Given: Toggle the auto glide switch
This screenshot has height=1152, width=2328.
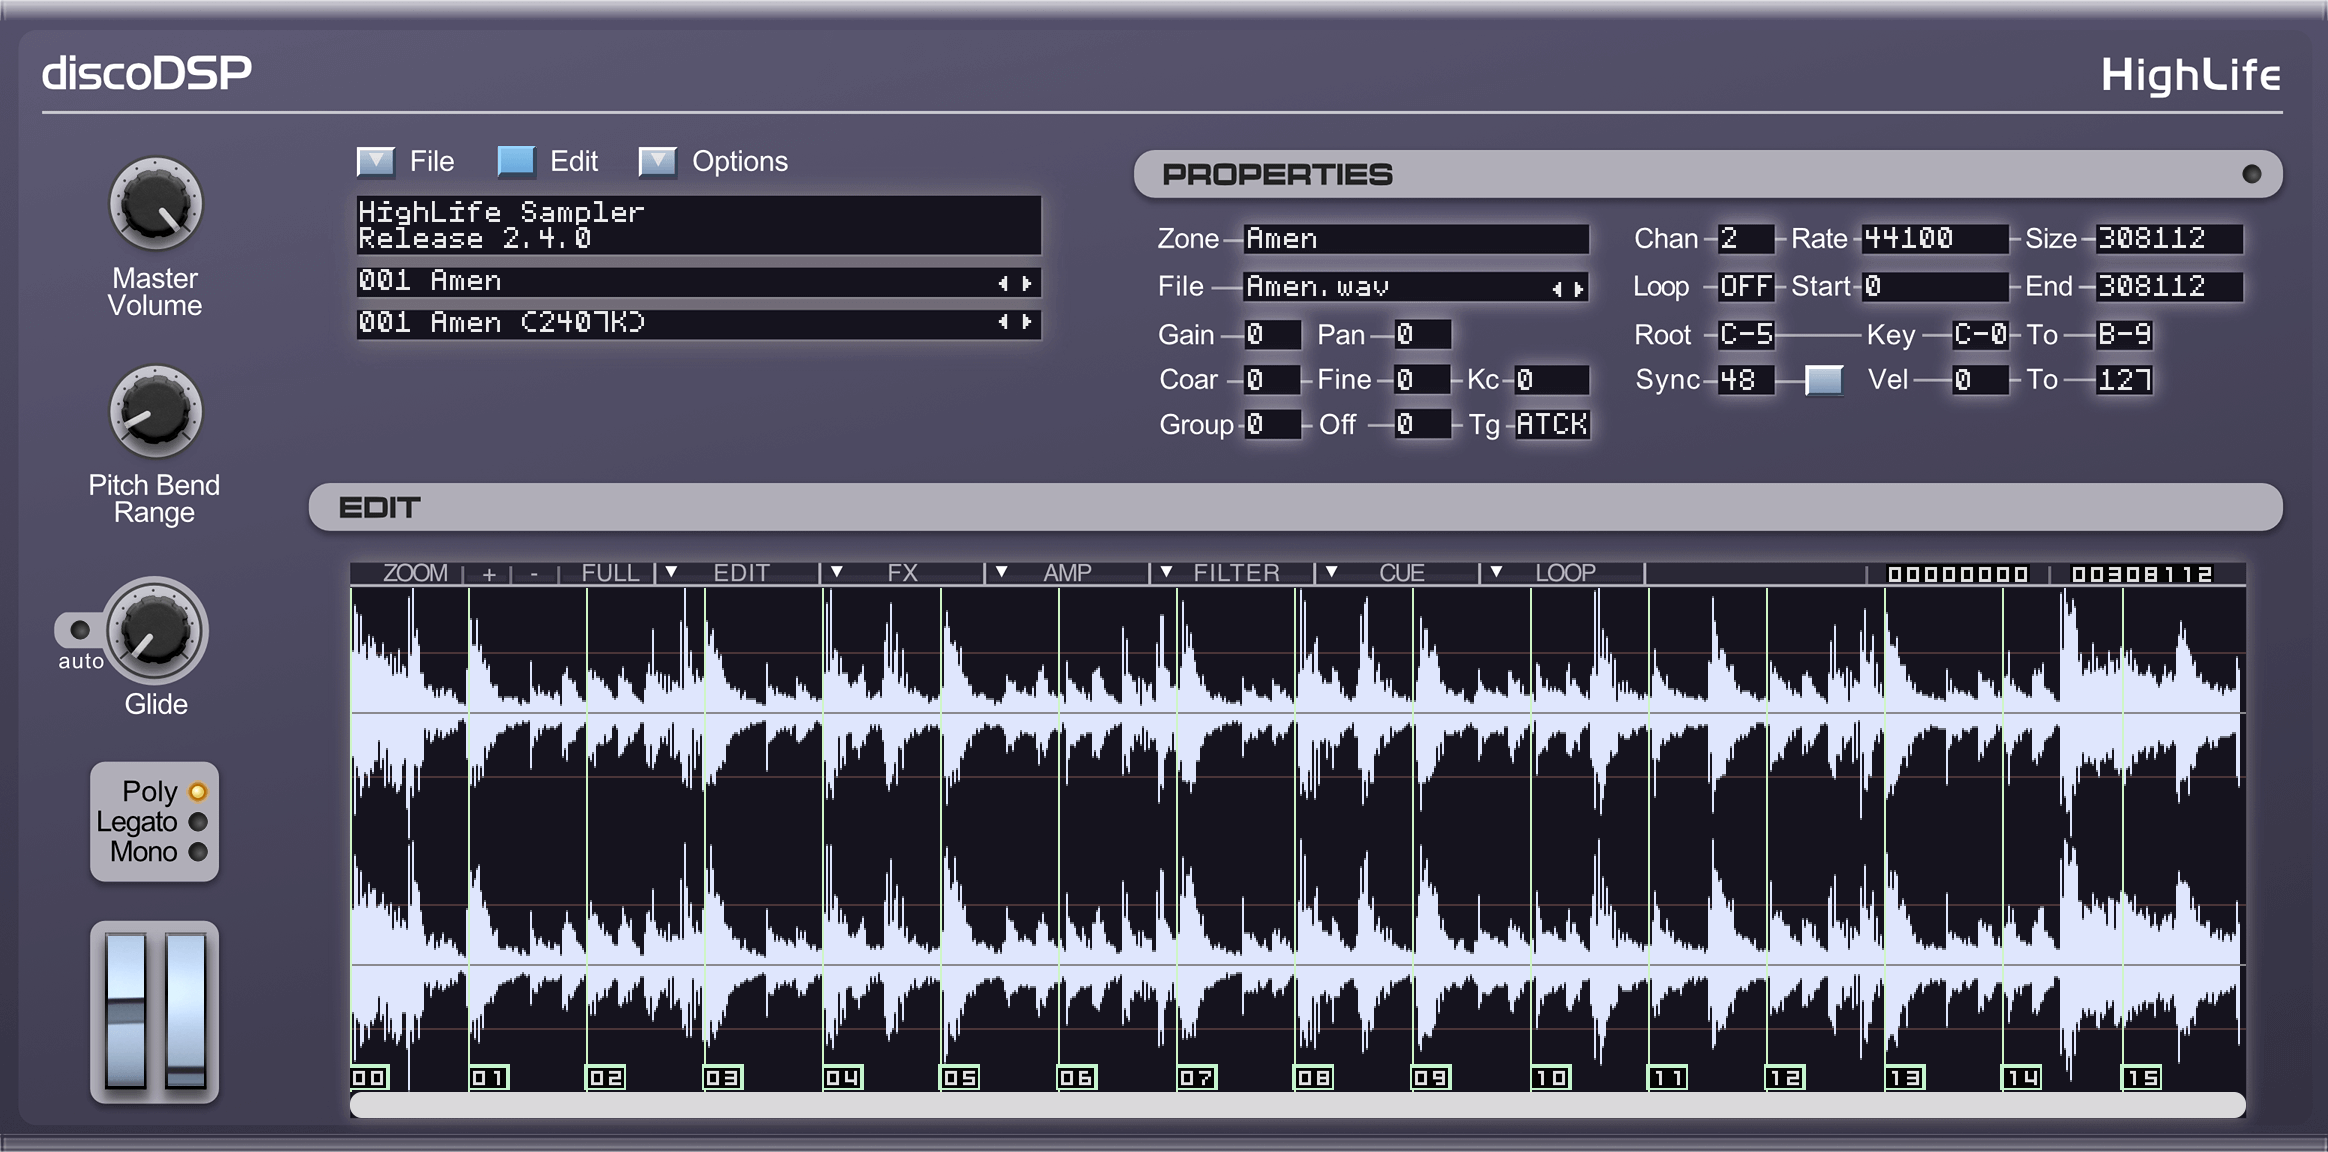Looking at the screenshot, I should [x=78, y=629].
